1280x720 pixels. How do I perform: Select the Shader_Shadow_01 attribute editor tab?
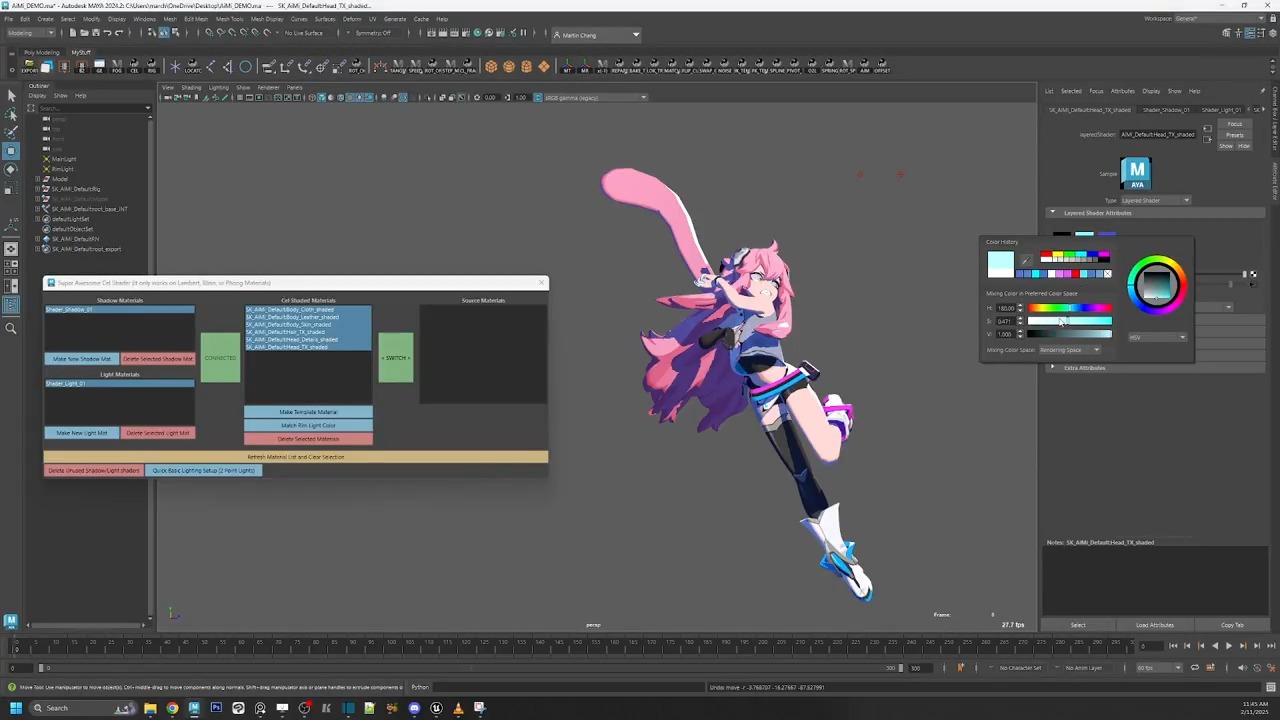click(x=1166, y=109)
